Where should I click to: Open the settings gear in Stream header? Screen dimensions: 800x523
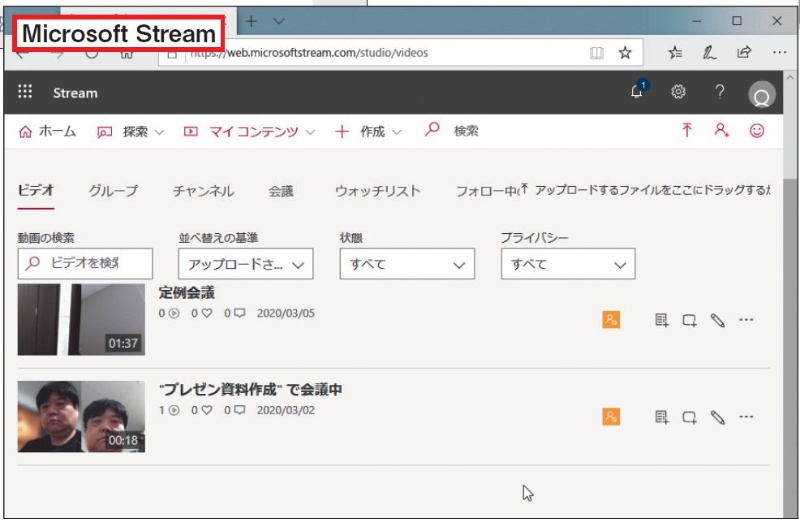point(678,92)
